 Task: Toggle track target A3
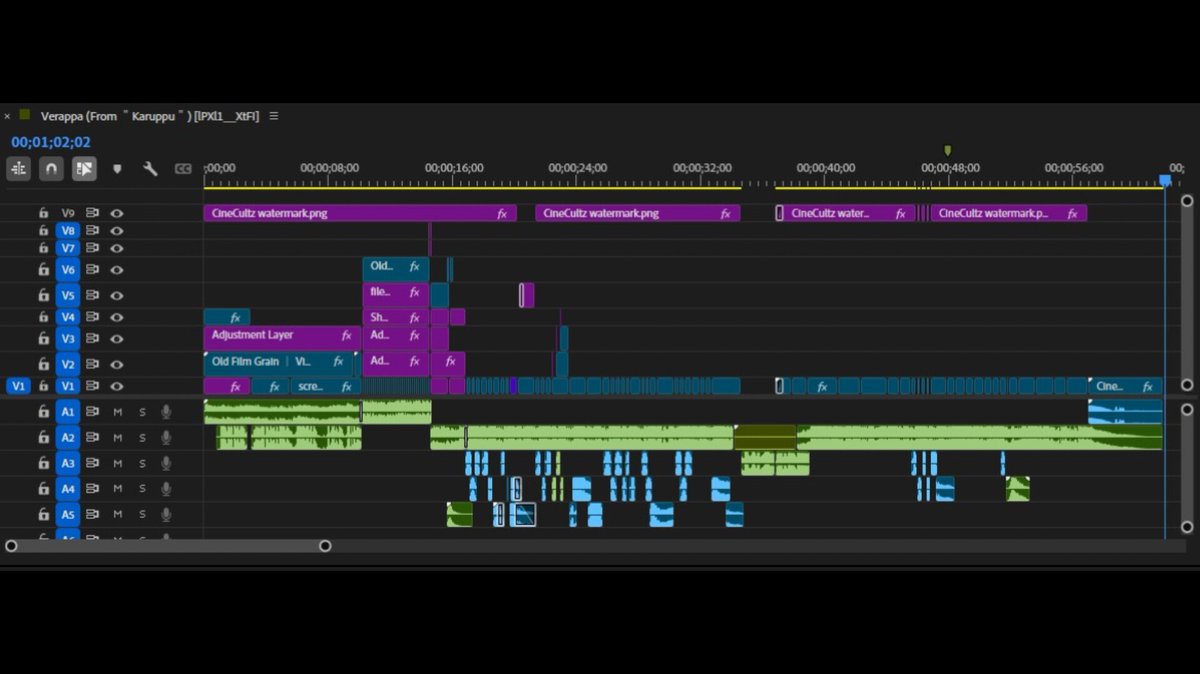pos(68,463)
